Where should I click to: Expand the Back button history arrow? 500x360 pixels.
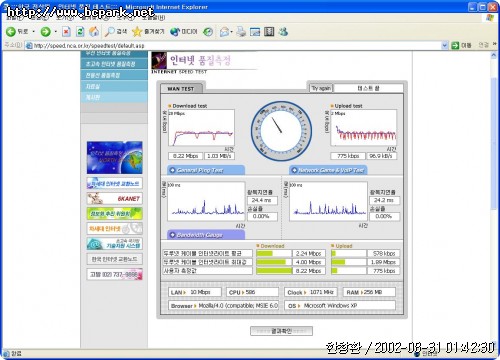click(34, 32)
